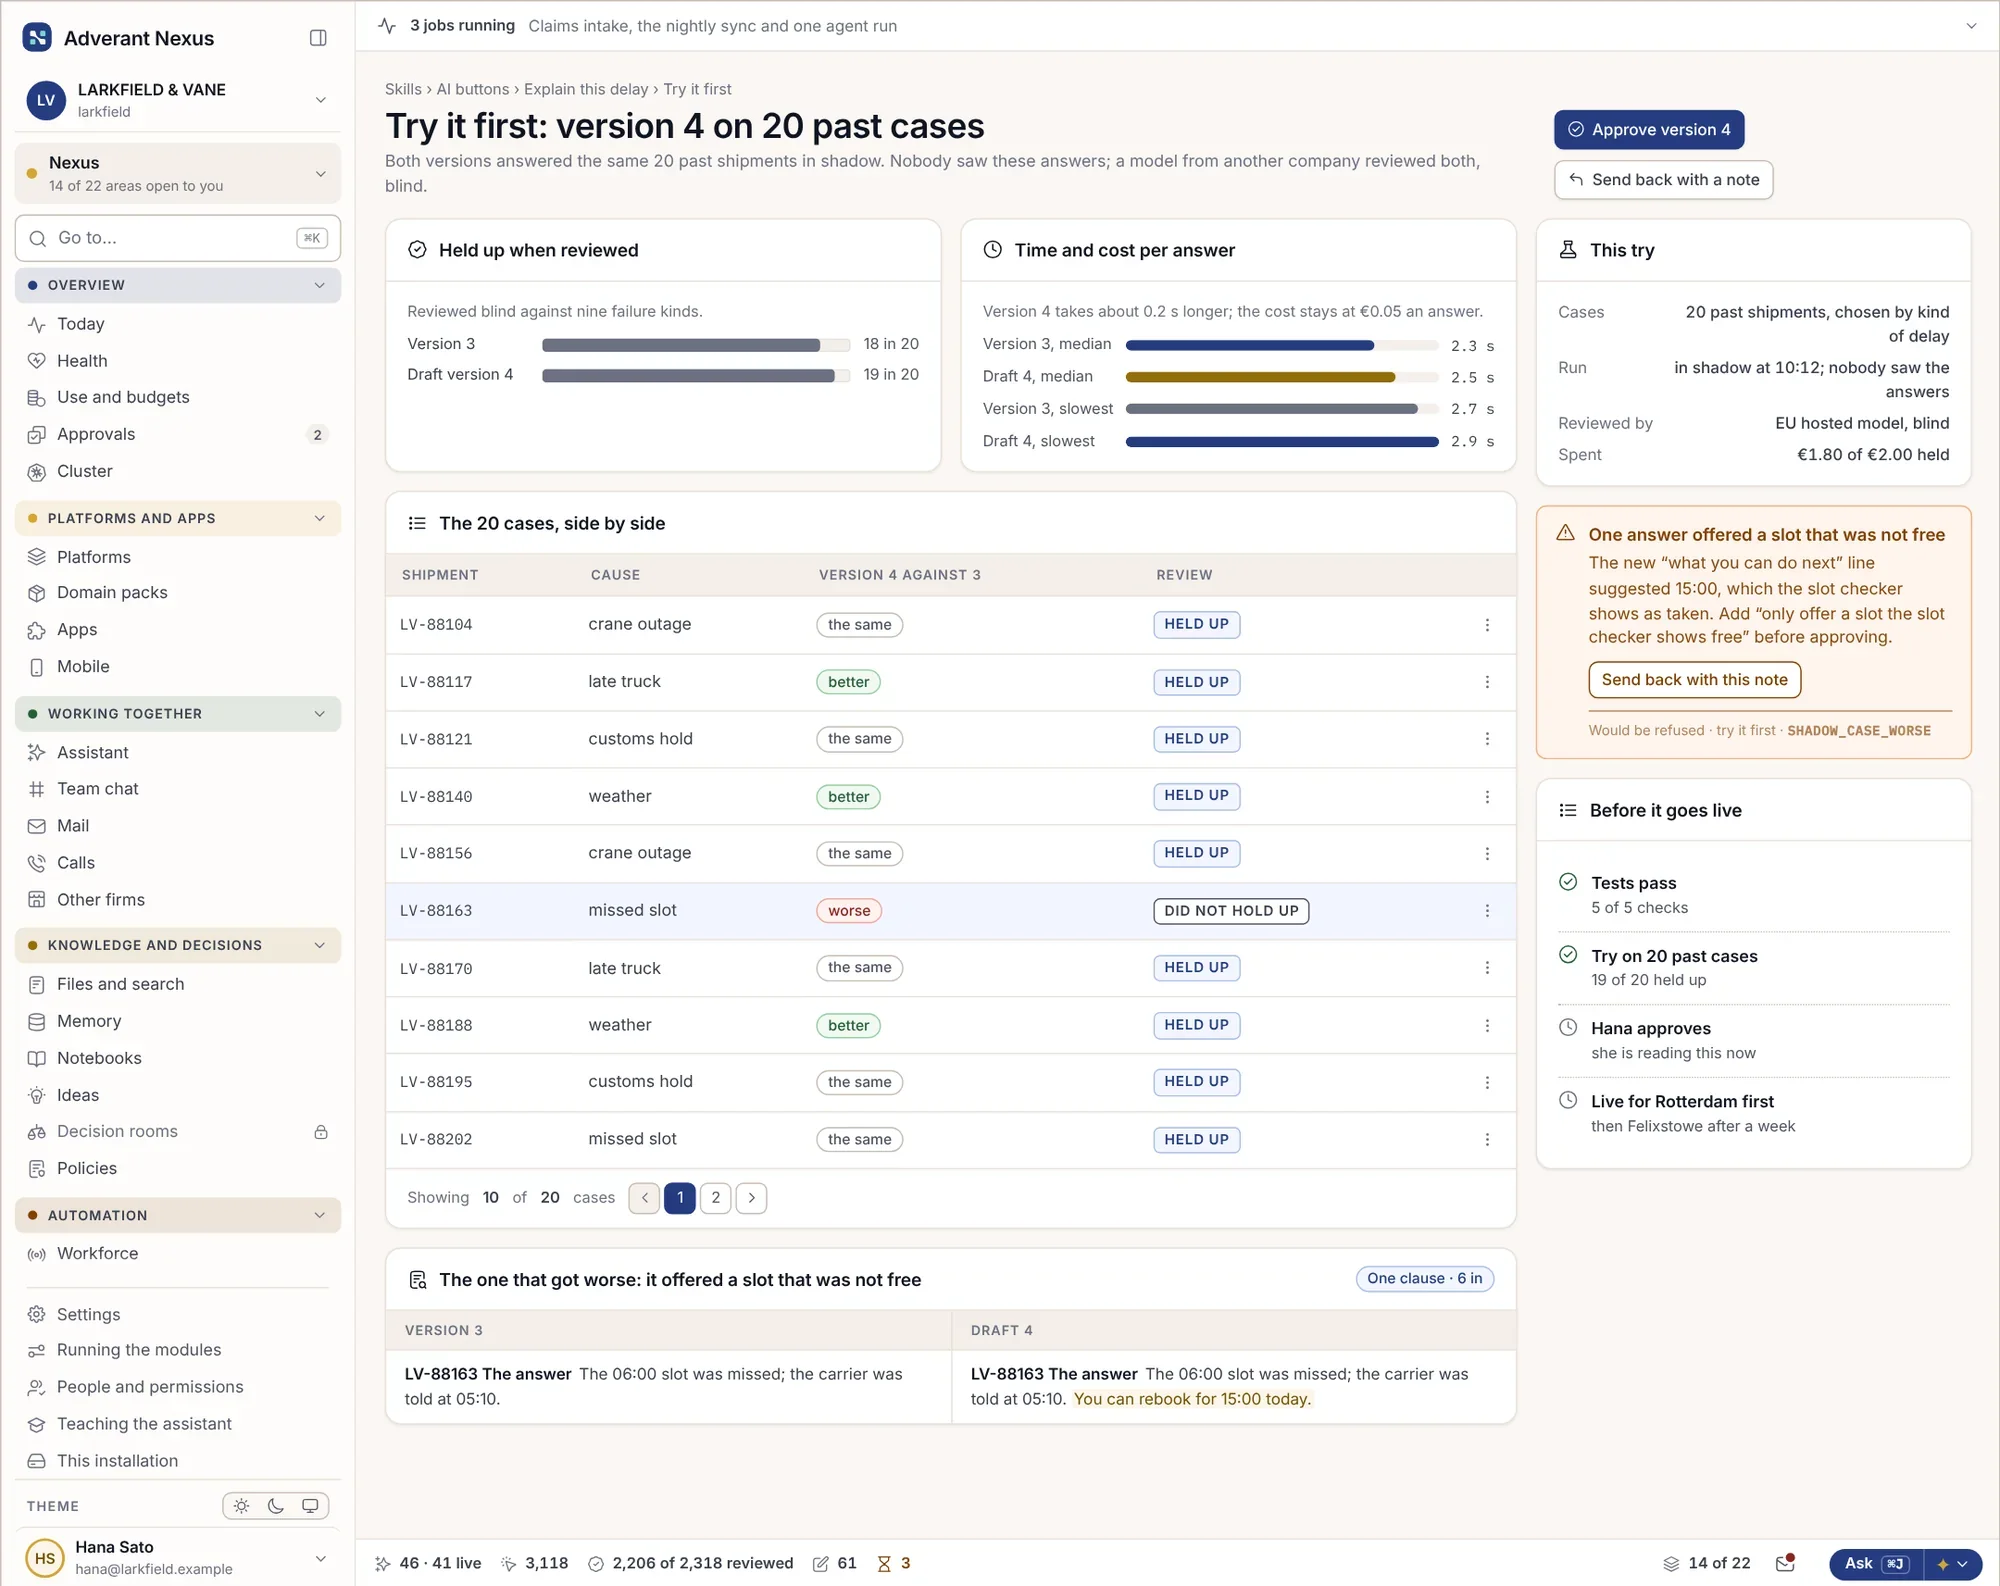
Task: Collapse the sidebar panel icon
Action: coord(318,38)
